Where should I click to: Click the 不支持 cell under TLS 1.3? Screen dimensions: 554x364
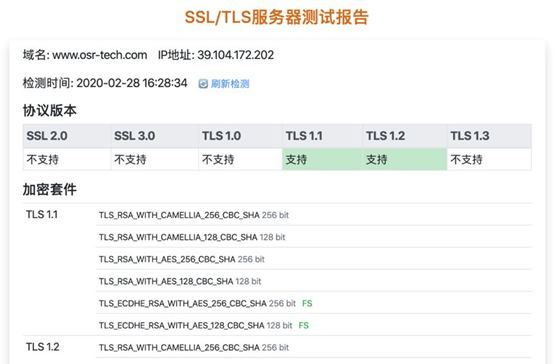point(489,159)
